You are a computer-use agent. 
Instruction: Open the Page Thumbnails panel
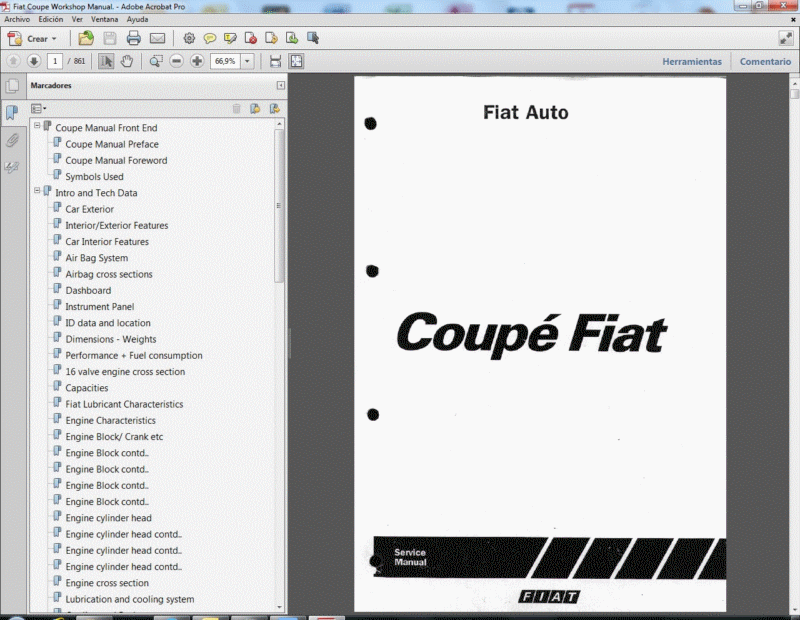click(x=12, y=86)
